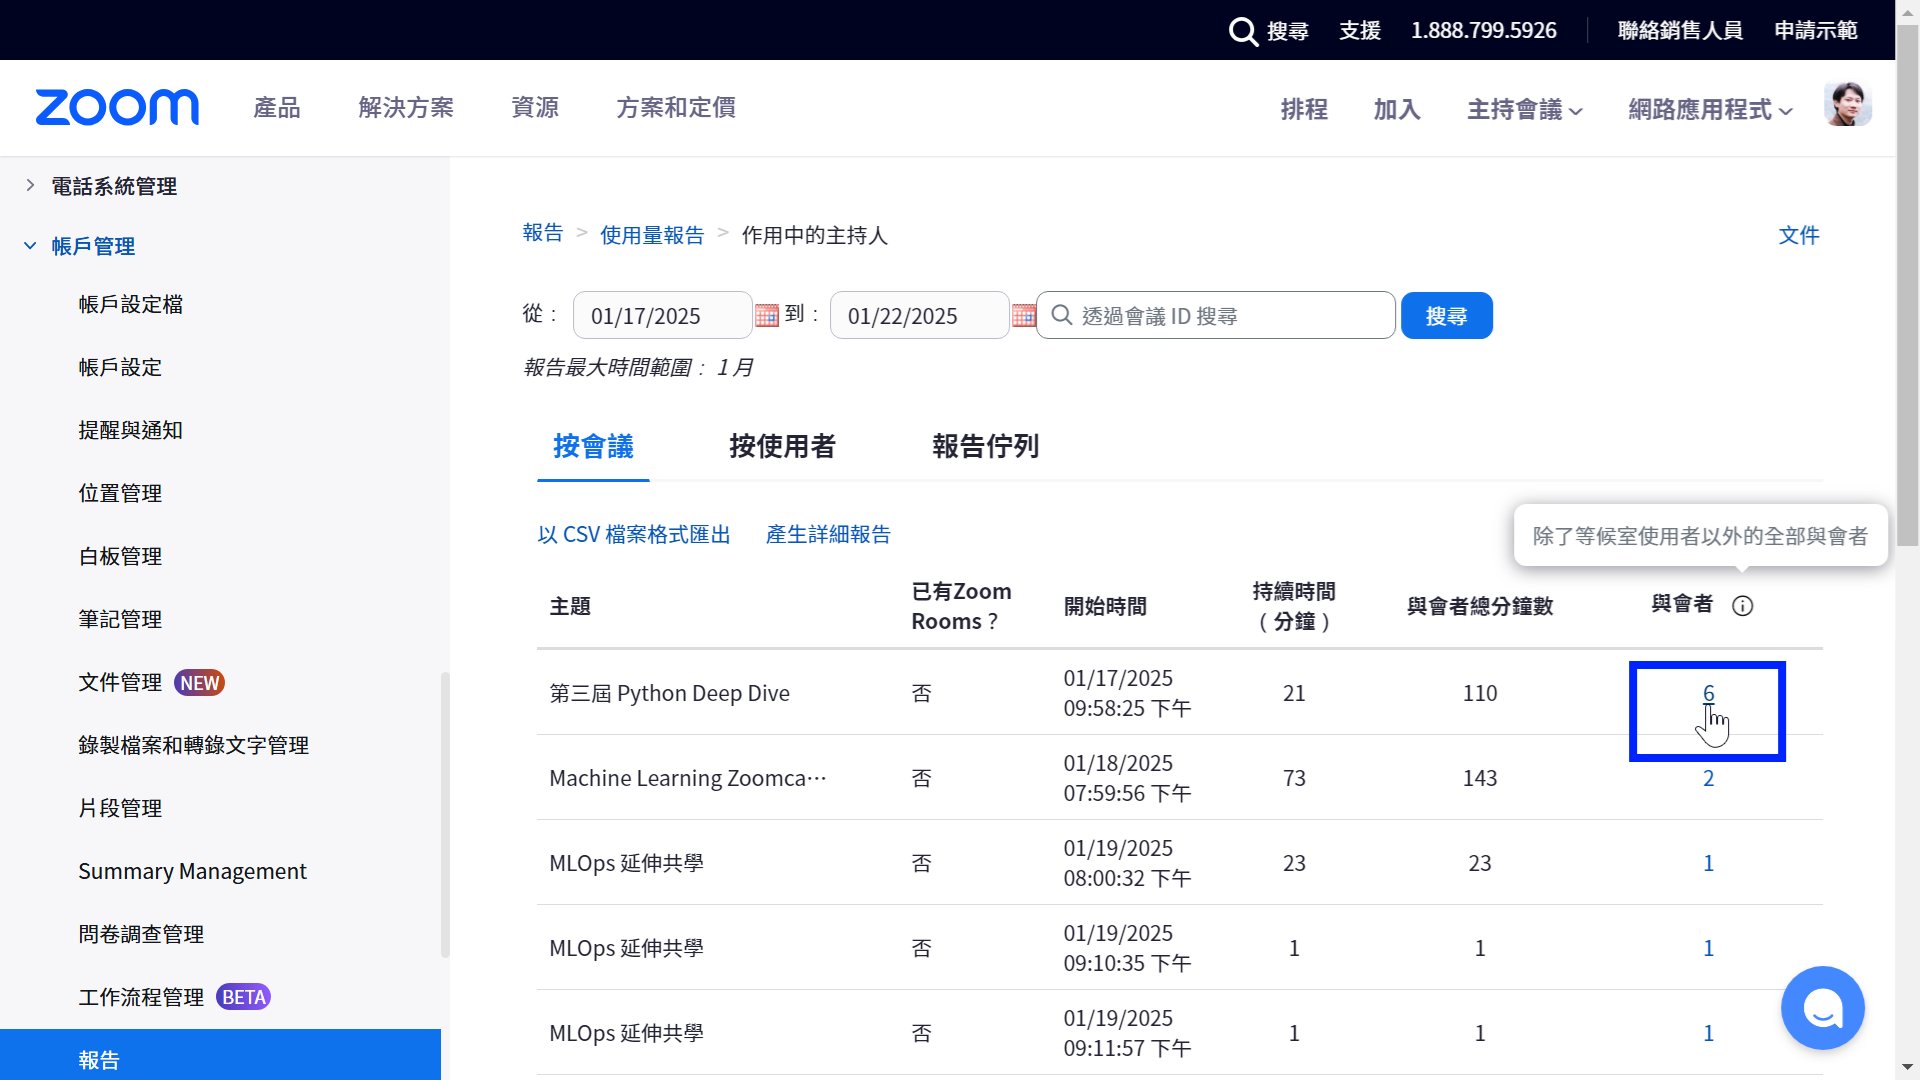Open 問卷調查管理 in sidebar
The height and width of the screenshot is (1080, 1920).
coord(141,934)
